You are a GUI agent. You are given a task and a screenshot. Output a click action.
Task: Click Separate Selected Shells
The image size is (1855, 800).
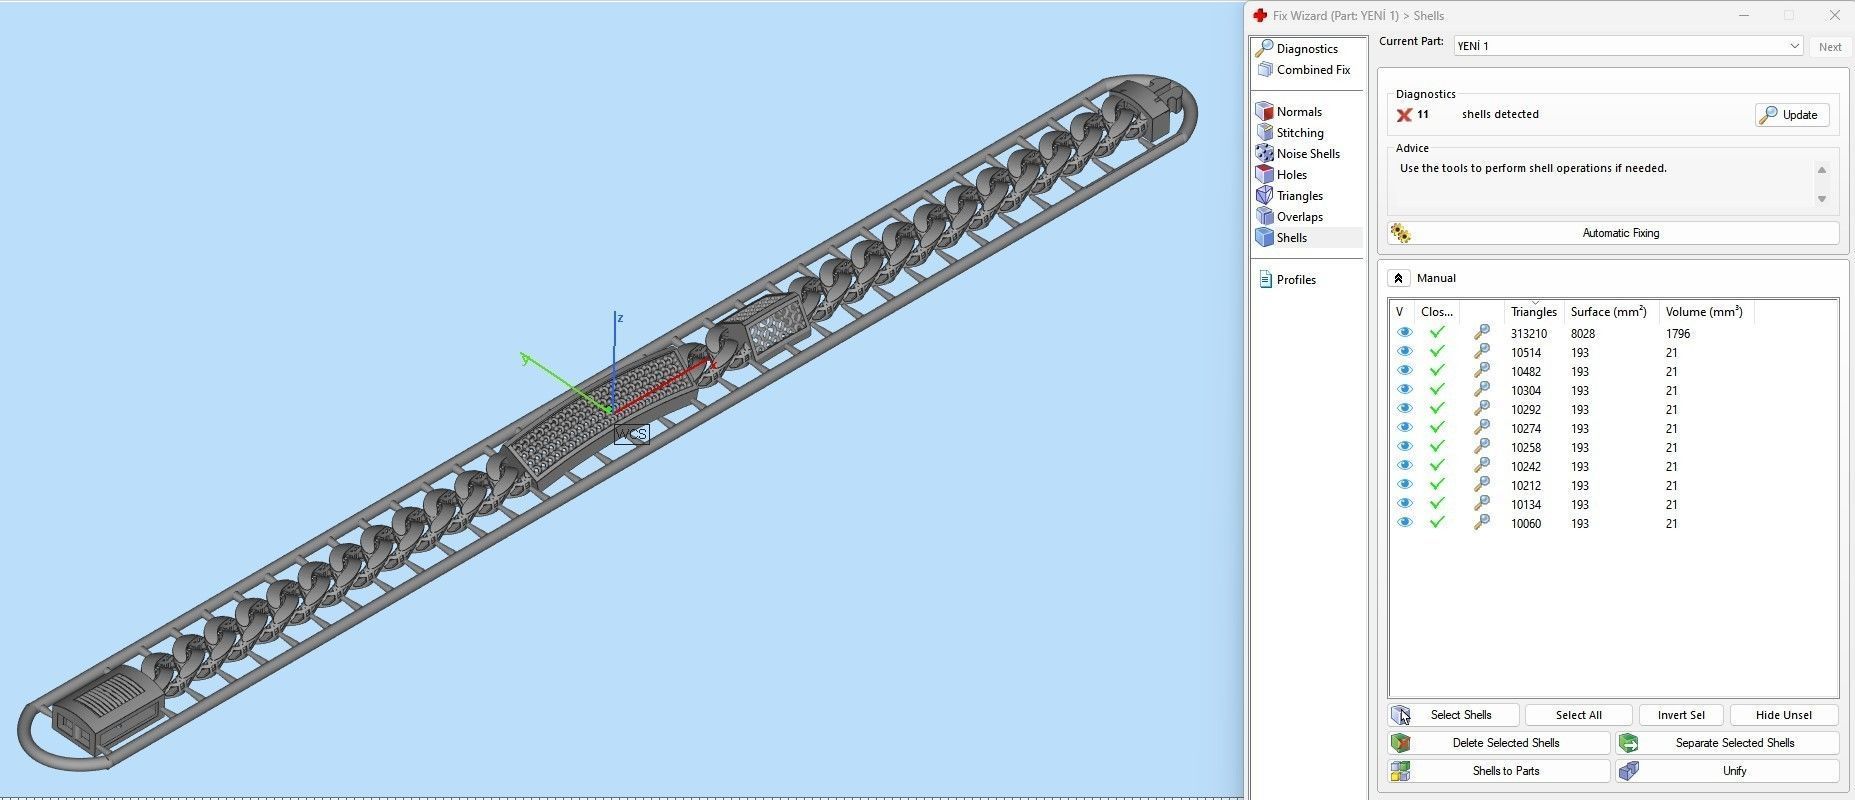[1727, 743]
